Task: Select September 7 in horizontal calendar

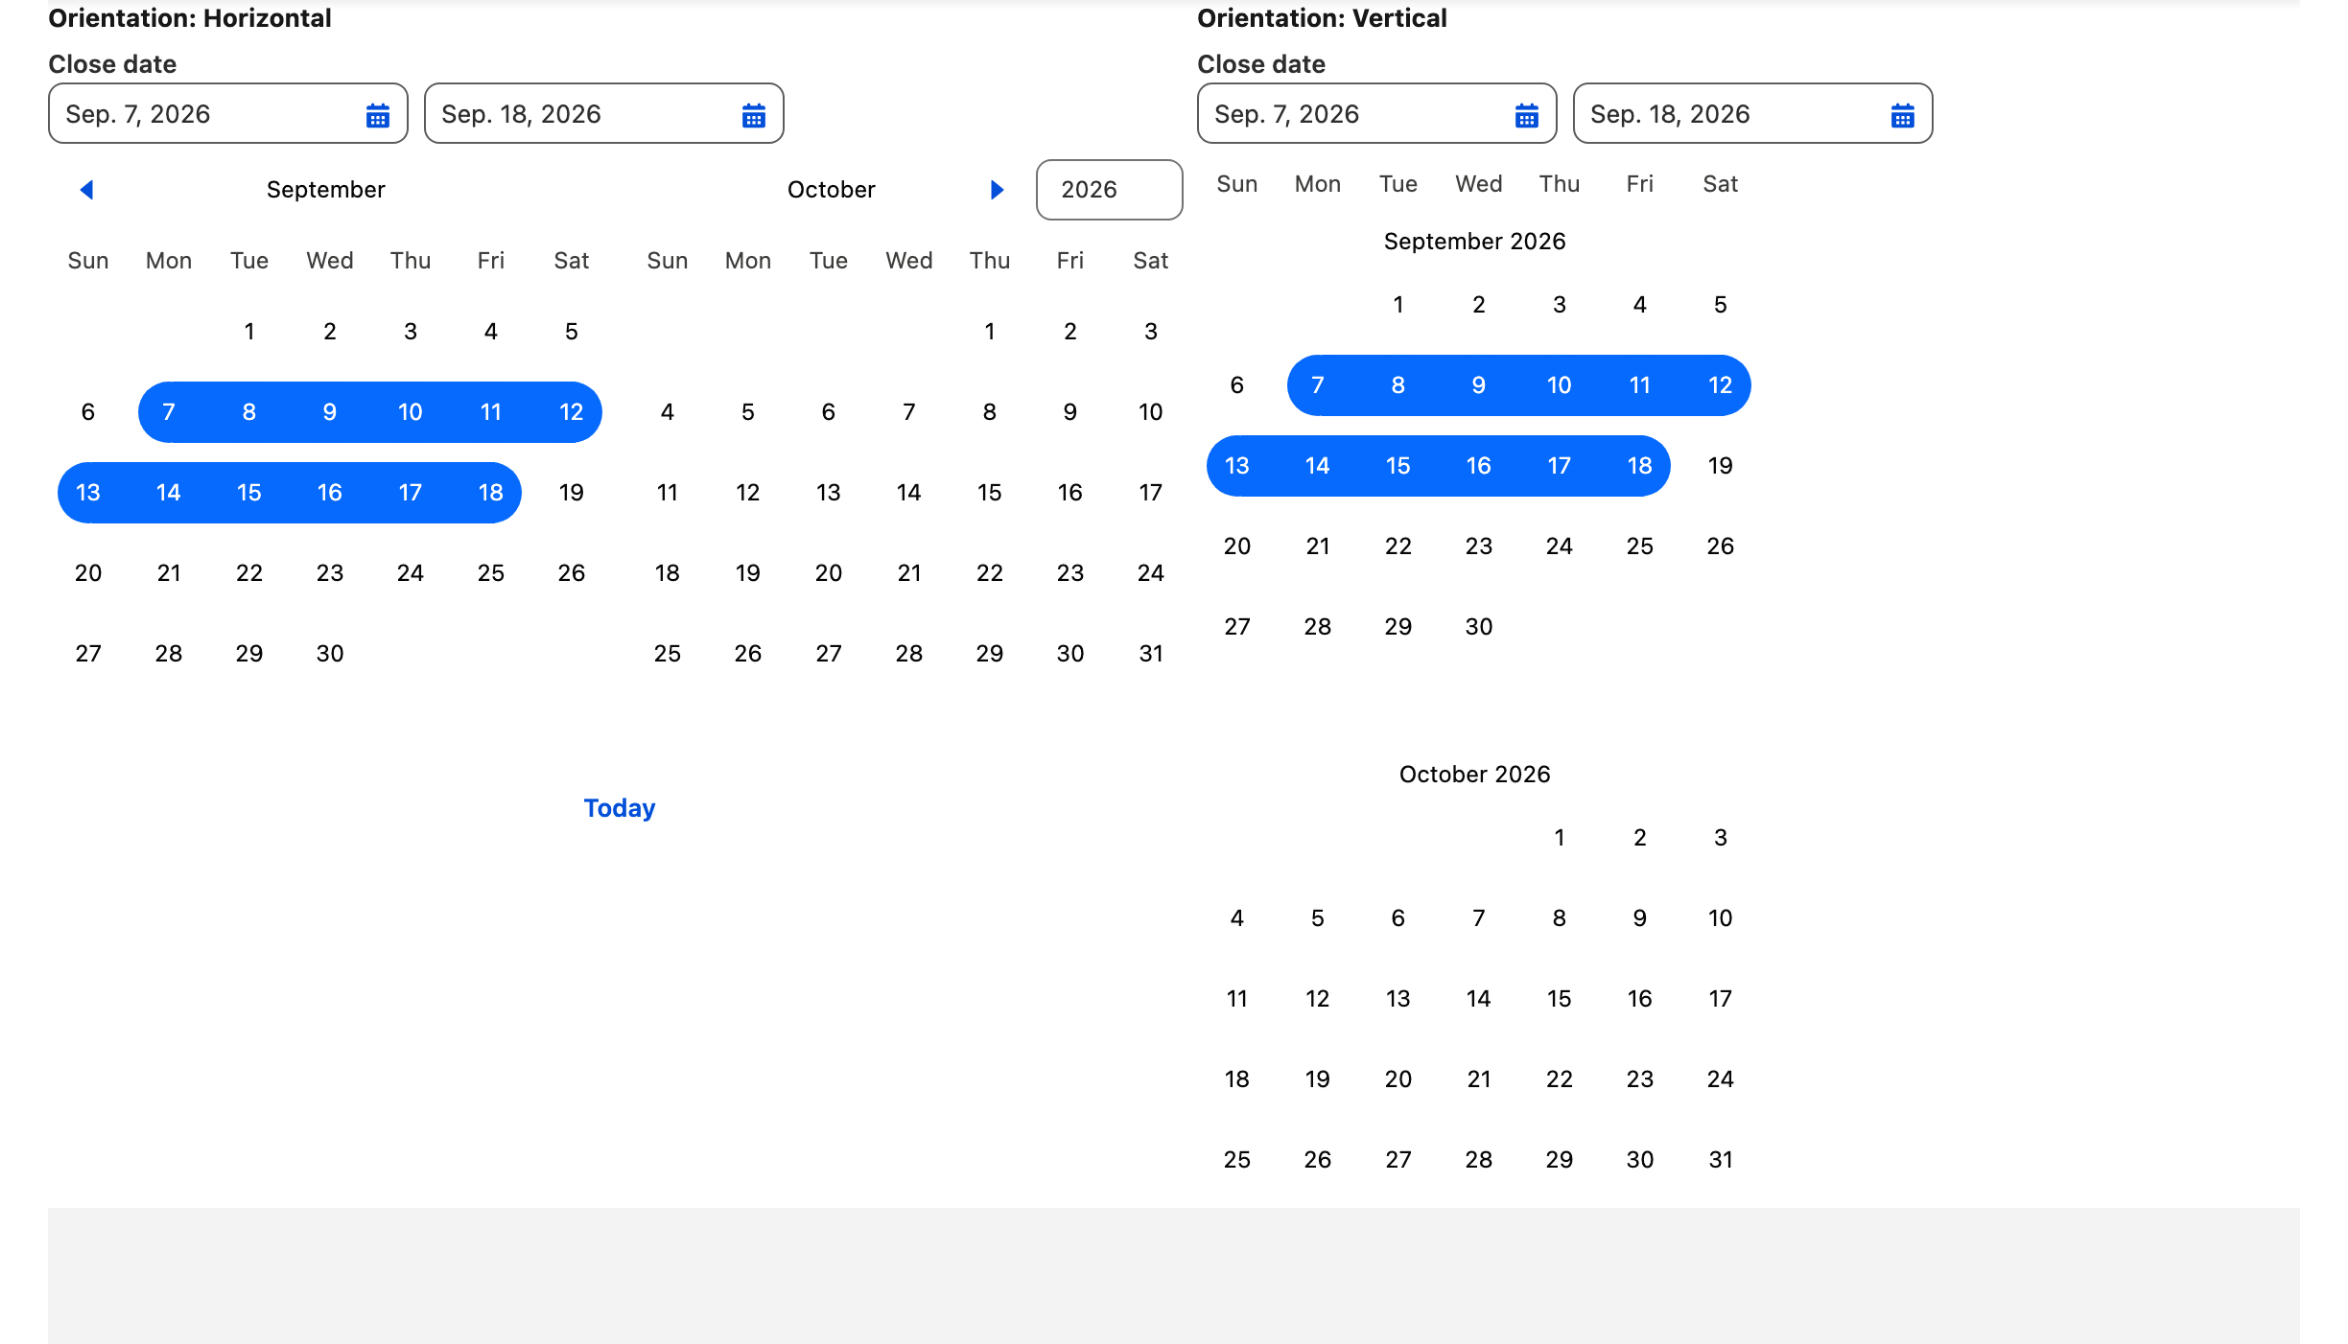Action: (168, 412)
